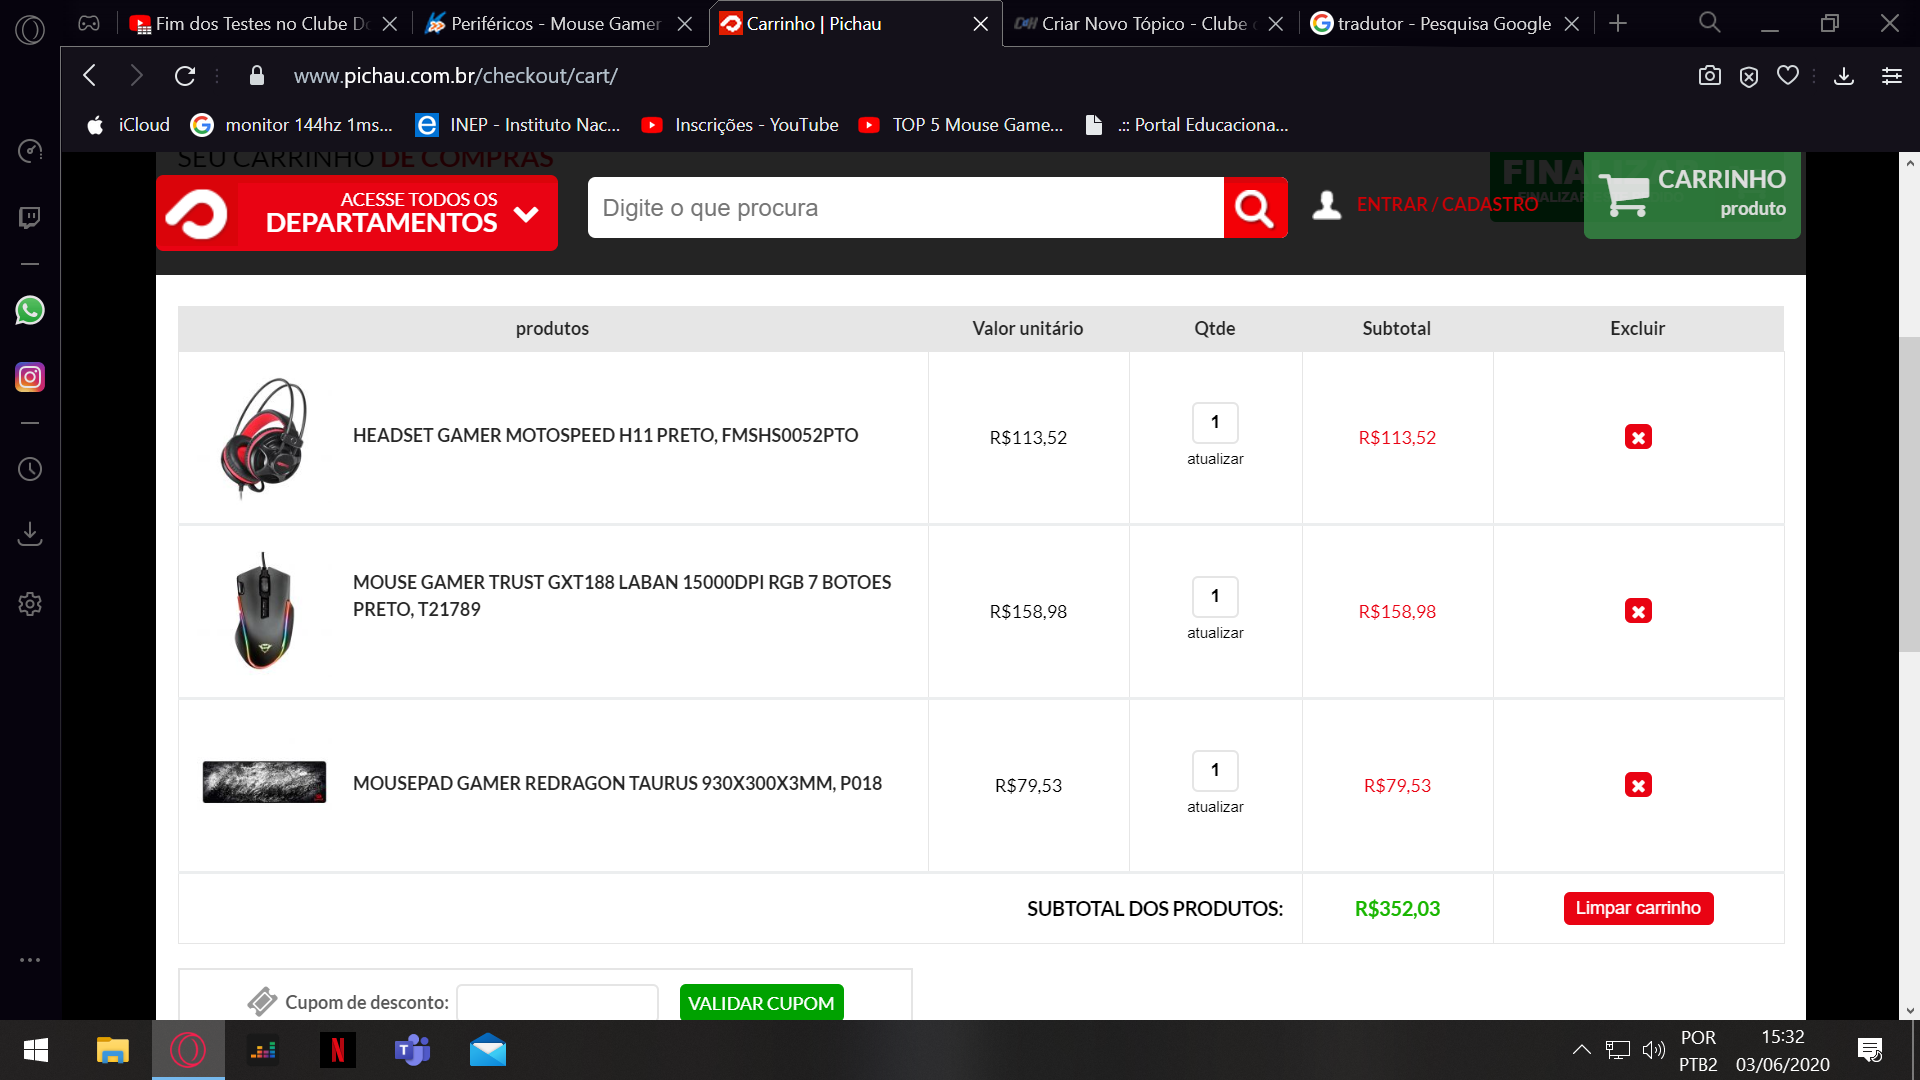Go back to the previous page
Screen dimensions: 1920x1080
click(x=90, y=75)
